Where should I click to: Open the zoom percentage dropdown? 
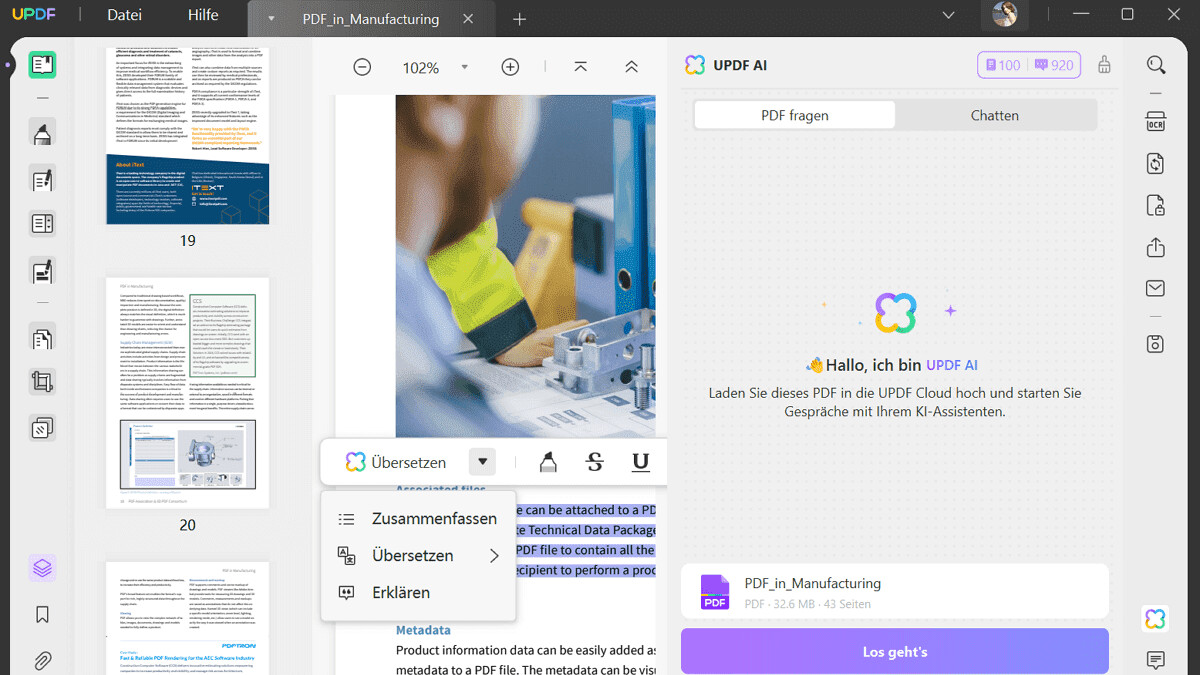pyautogui.click(x=463, y=67)
